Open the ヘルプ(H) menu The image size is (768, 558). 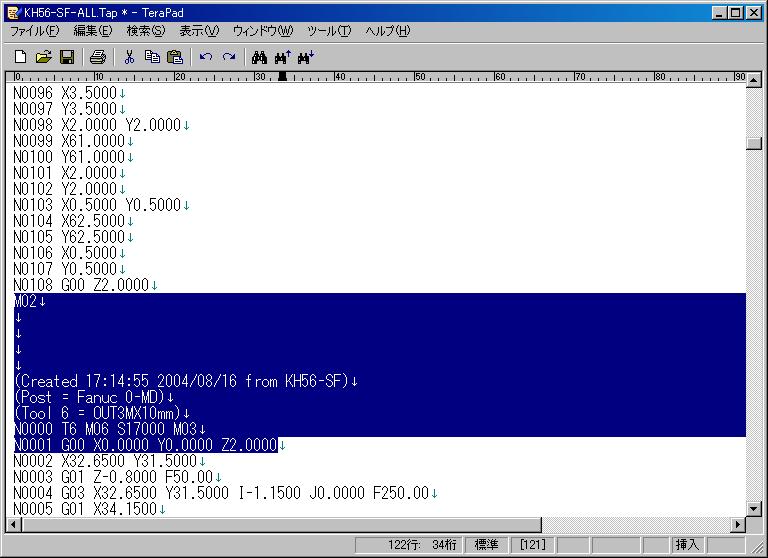tap(387, 31)
